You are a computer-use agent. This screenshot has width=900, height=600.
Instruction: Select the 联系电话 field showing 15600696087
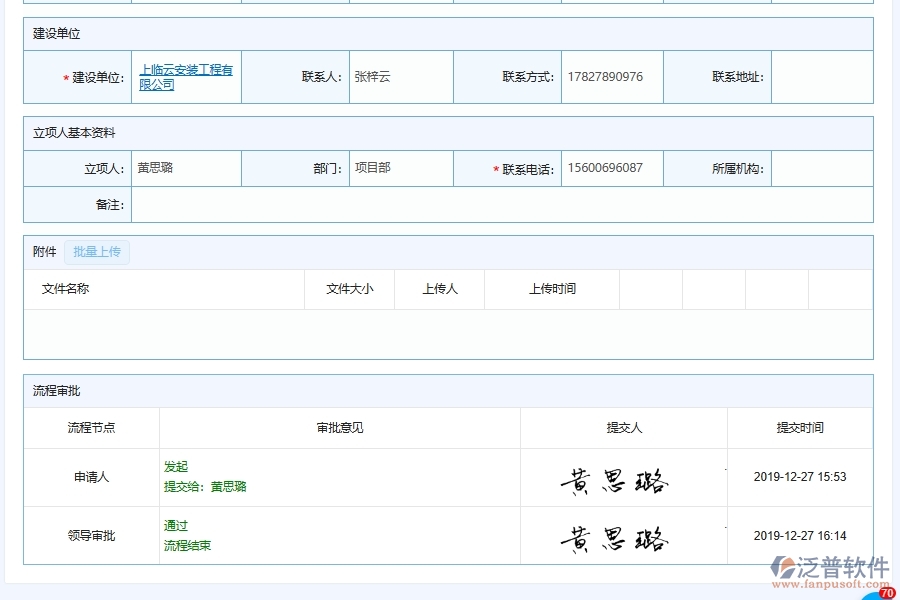[611, 168]
